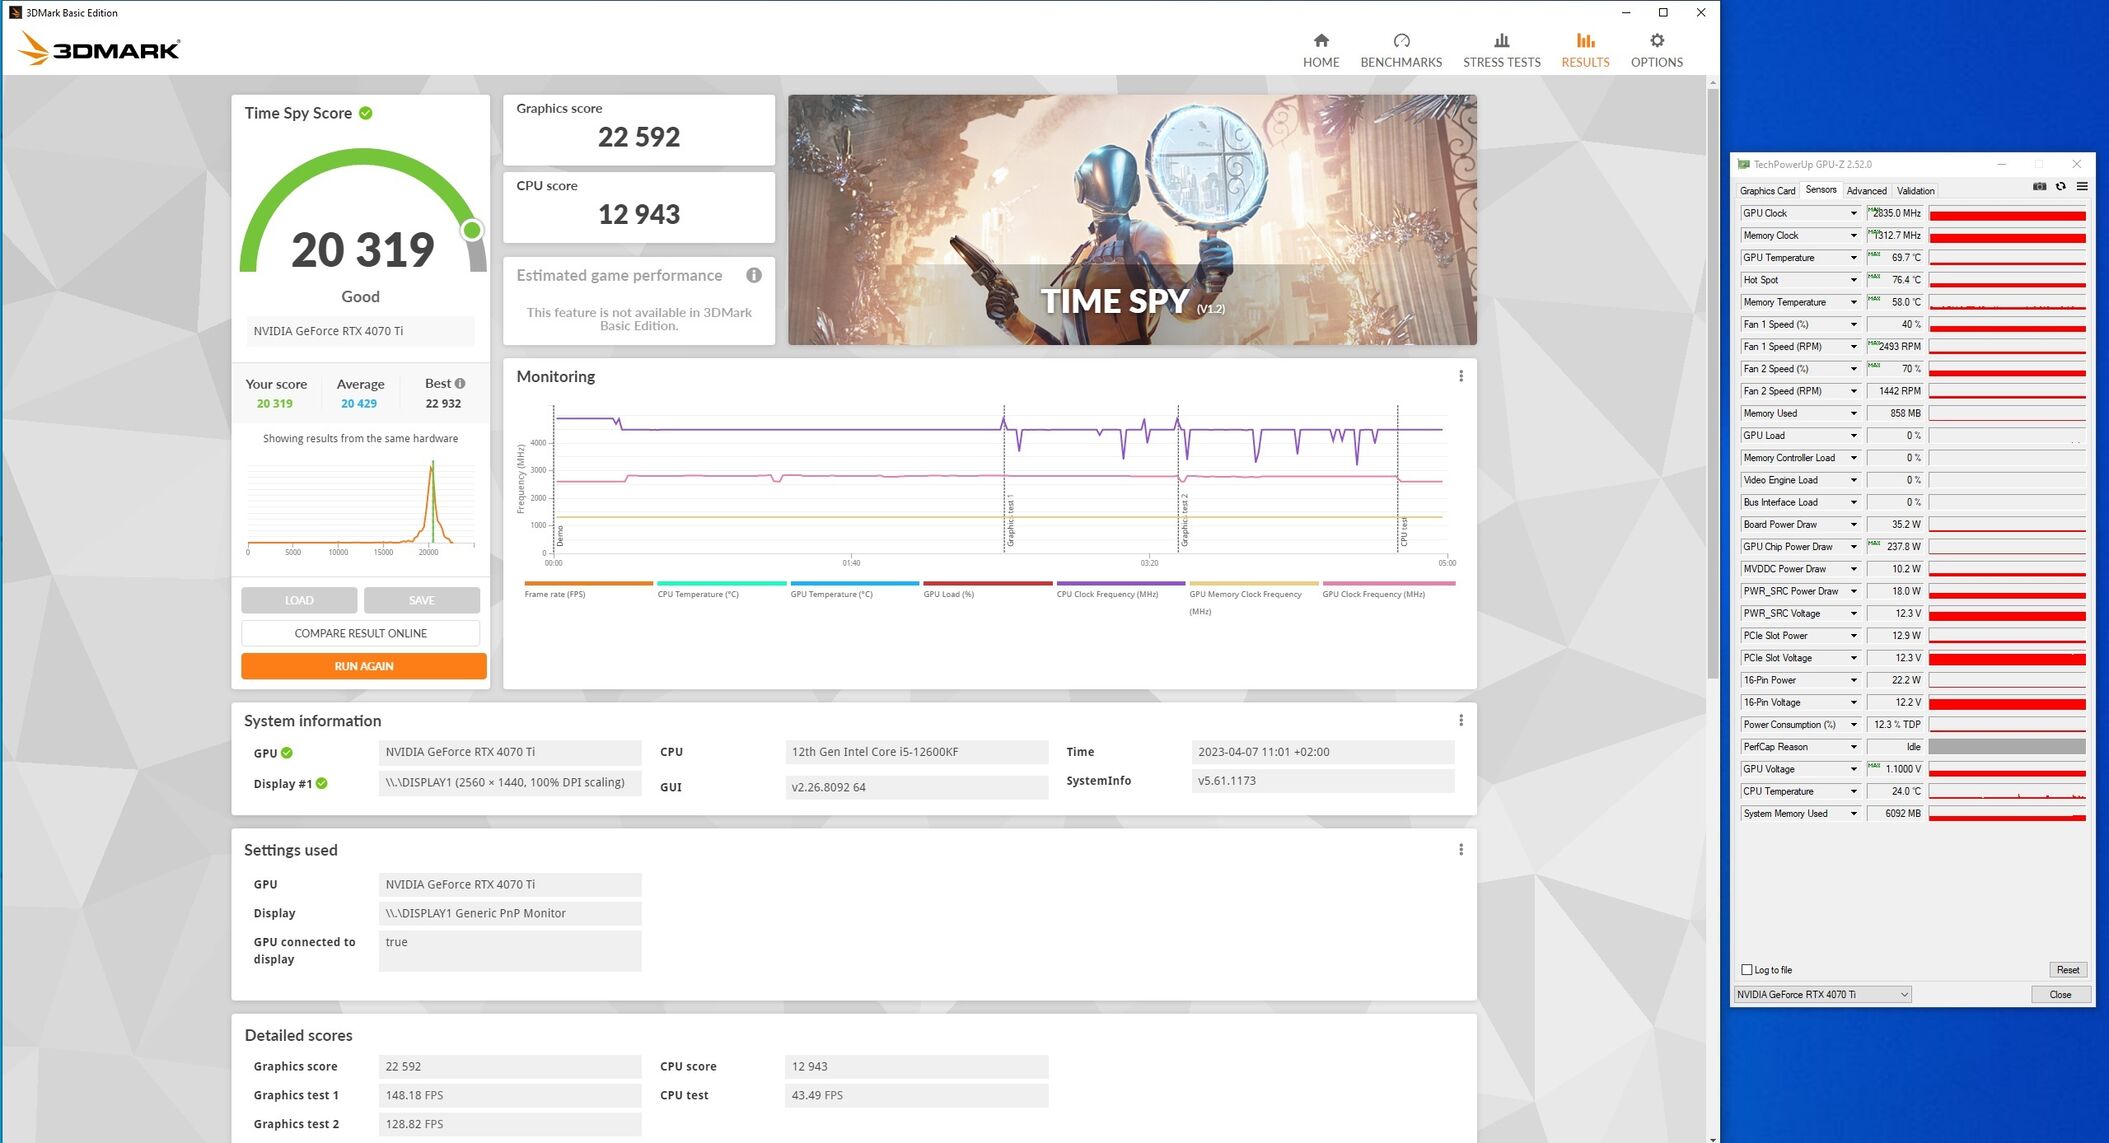Open the GPU Clock sensor dropdown
Viewport: 2109px width, 1143px height.
tap(1852, 213)
